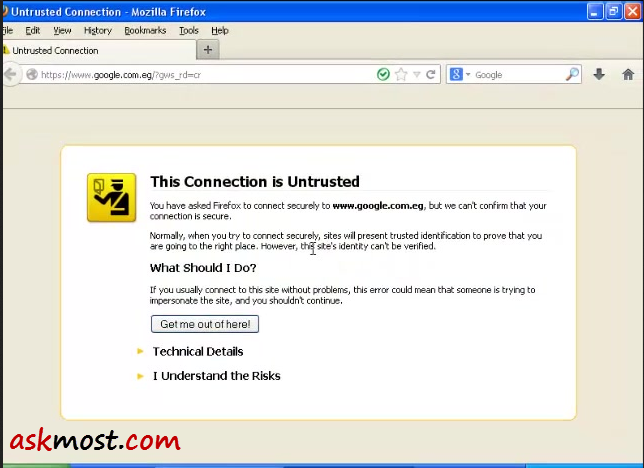Viewport: 644px width, 468px height.
Task: Open the Edit menu
Action: point(32,30)
